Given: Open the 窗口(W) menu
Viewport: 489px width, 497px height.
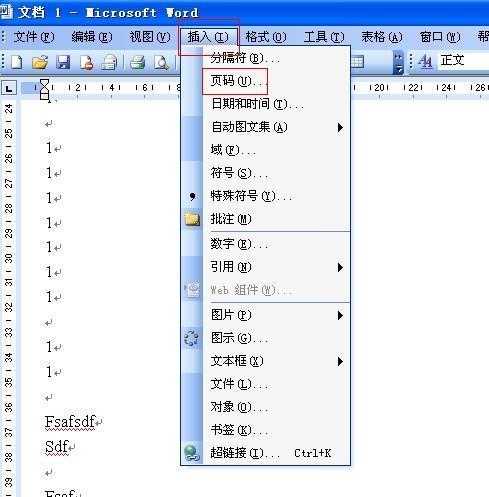Looking at the screenshot, I should point(440,37).
